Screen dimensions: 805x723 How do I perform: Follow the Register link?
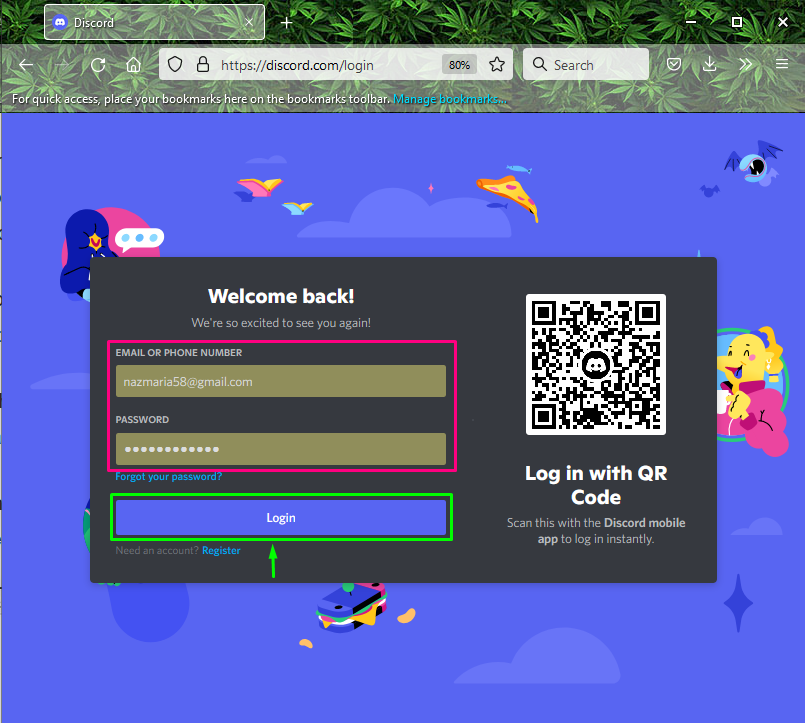221,550
